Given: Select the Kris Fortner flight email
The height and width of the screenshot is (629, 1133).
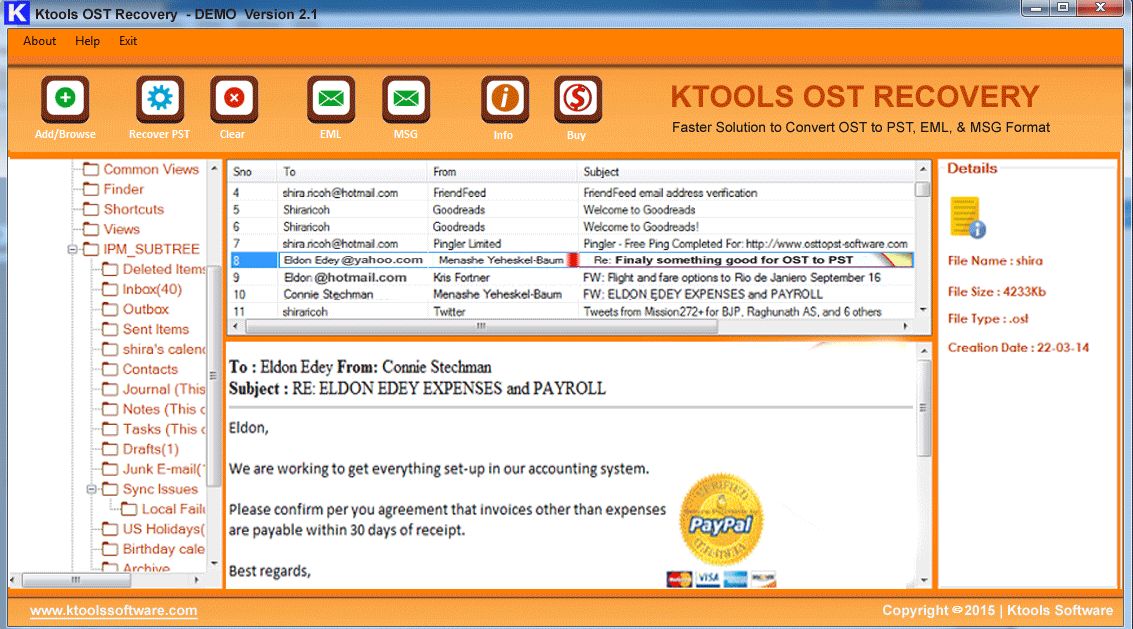Looking at the screenshot, I should 572,278.
